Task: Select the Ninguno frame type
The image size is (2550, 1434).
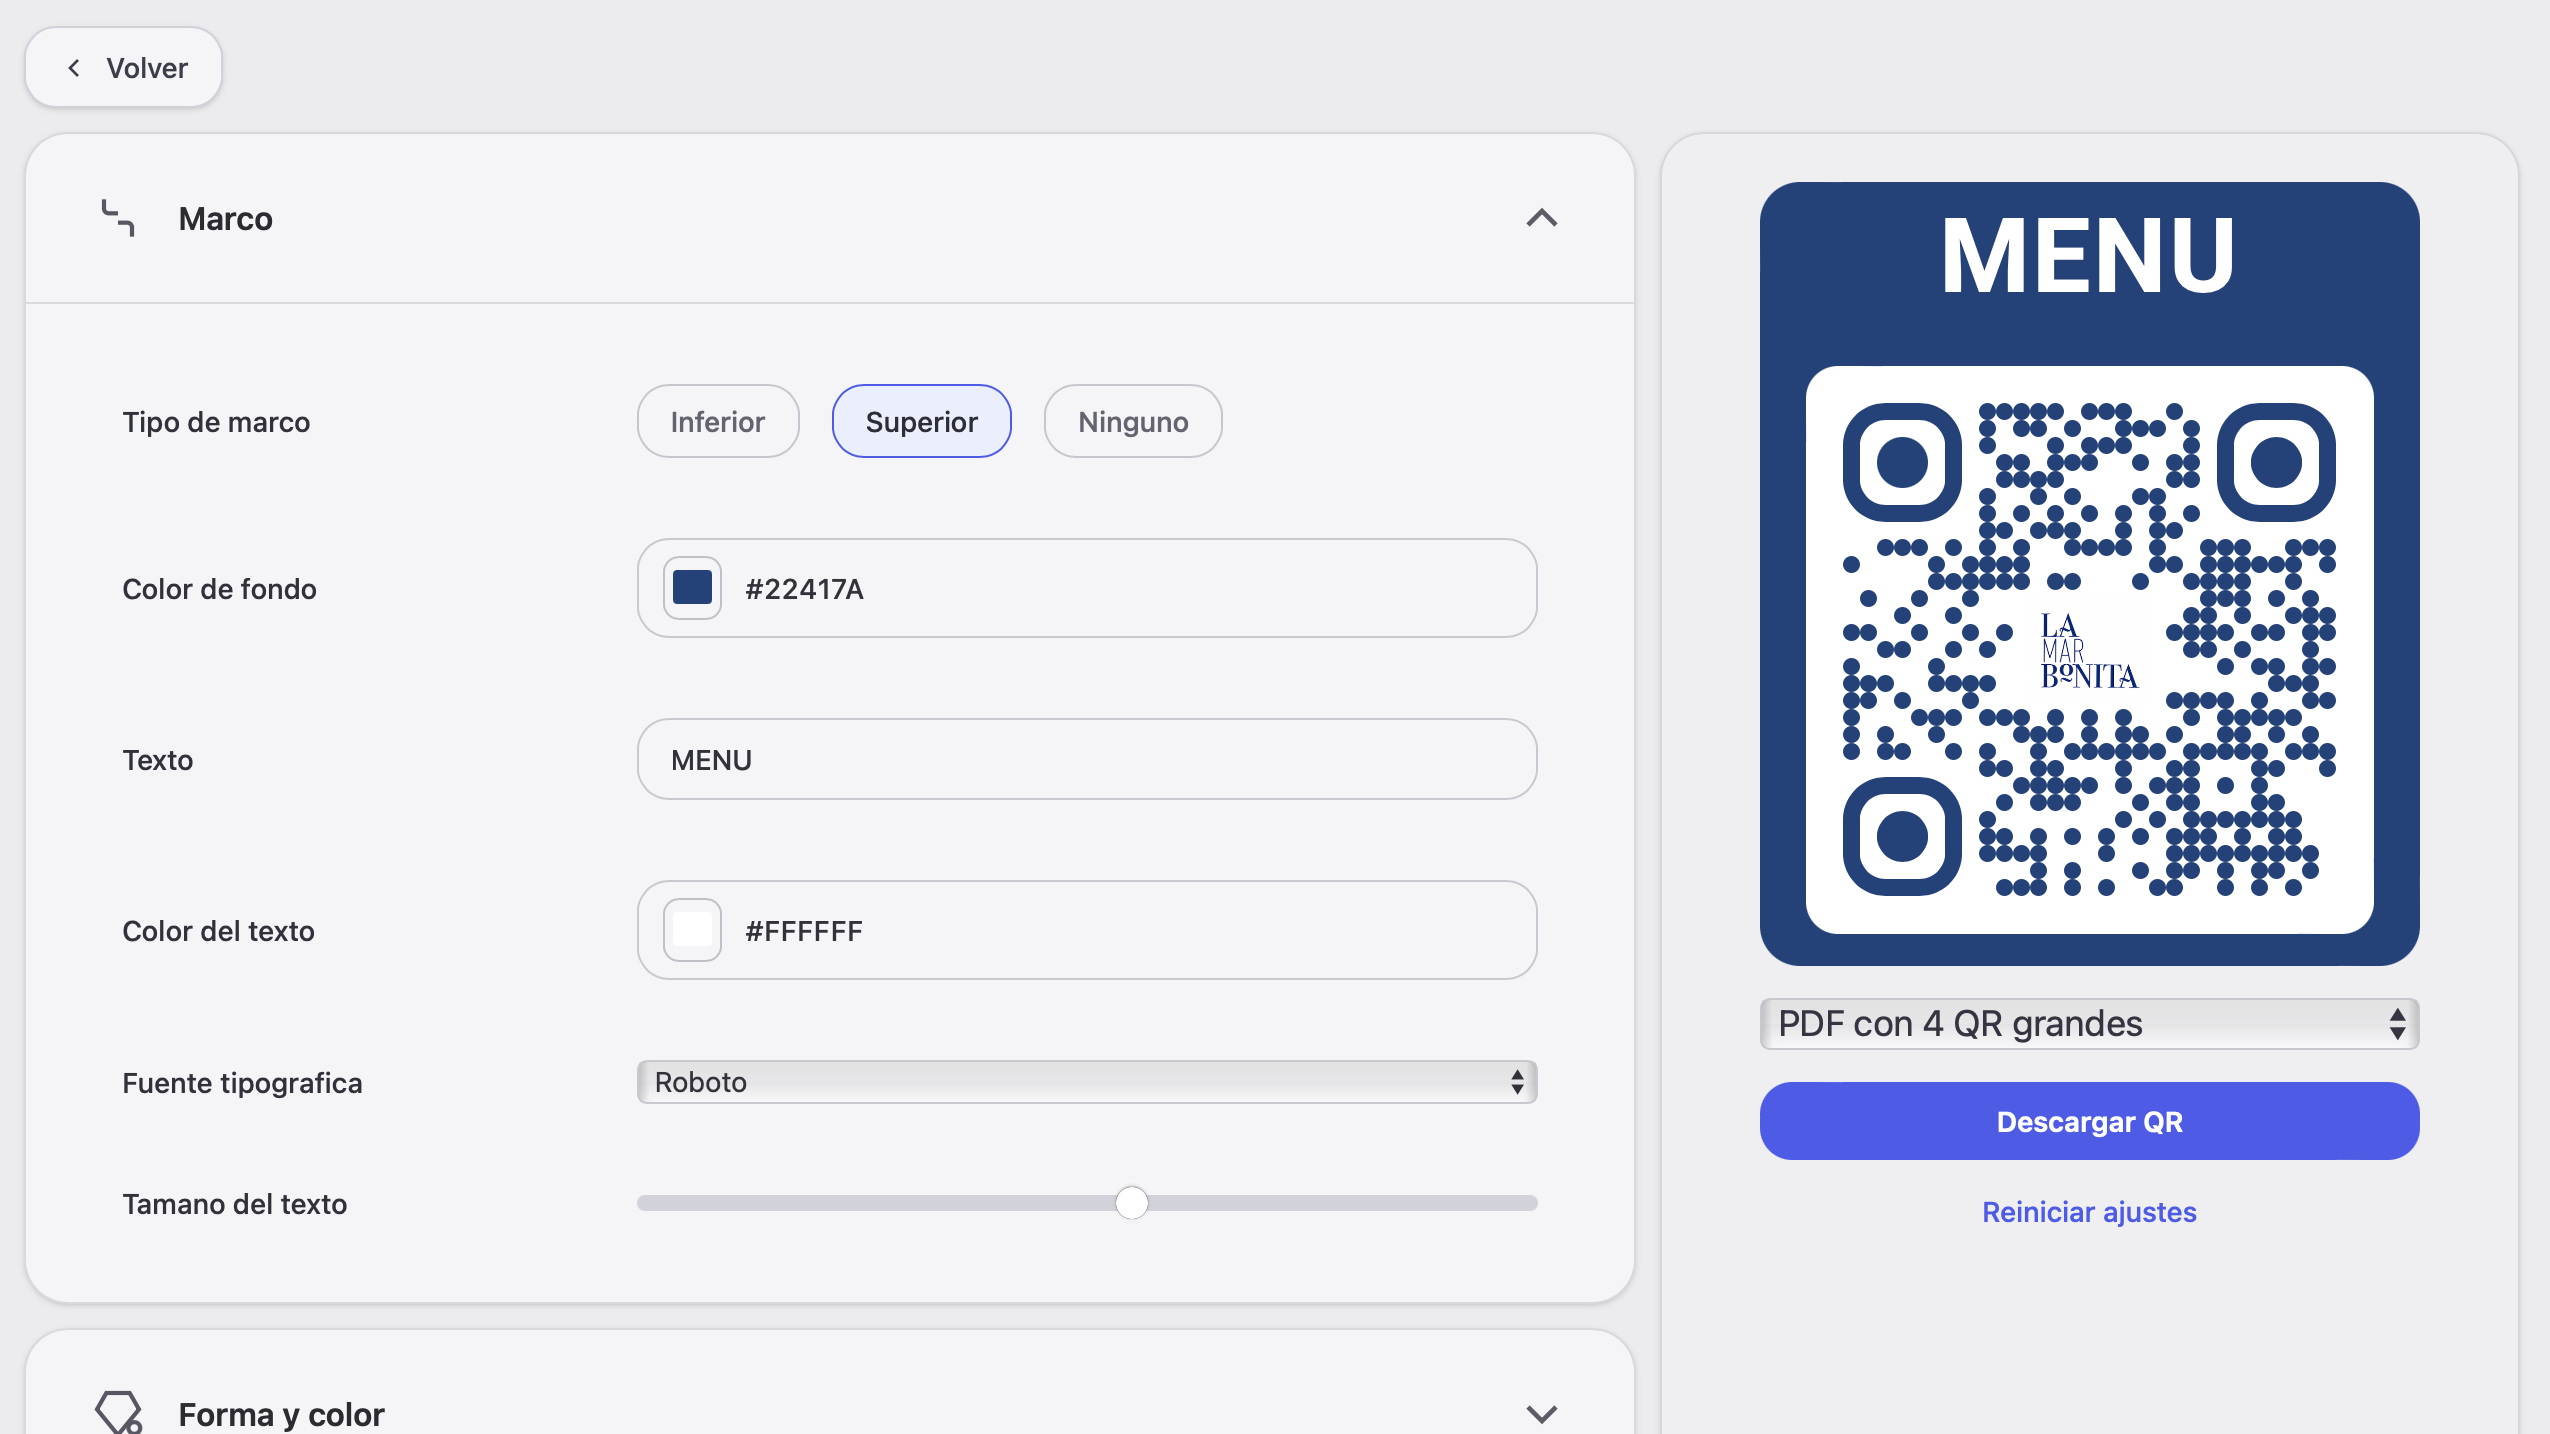Action: pos(1133,421)
